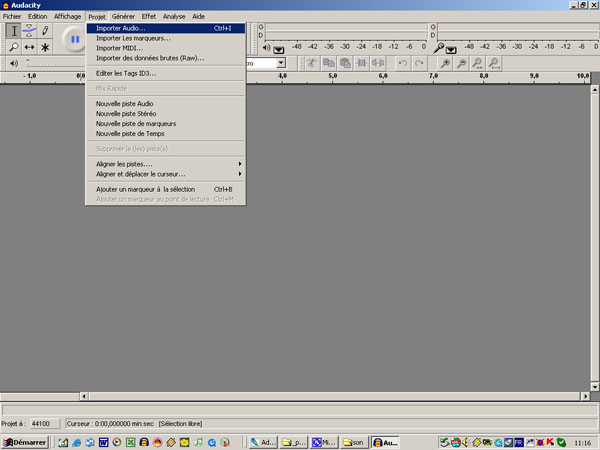Image resolution: width=600 pixels, height=450 pixels.
Task: Click the horizontal scrollbar left arrow
Action: (x=84, y=396)
